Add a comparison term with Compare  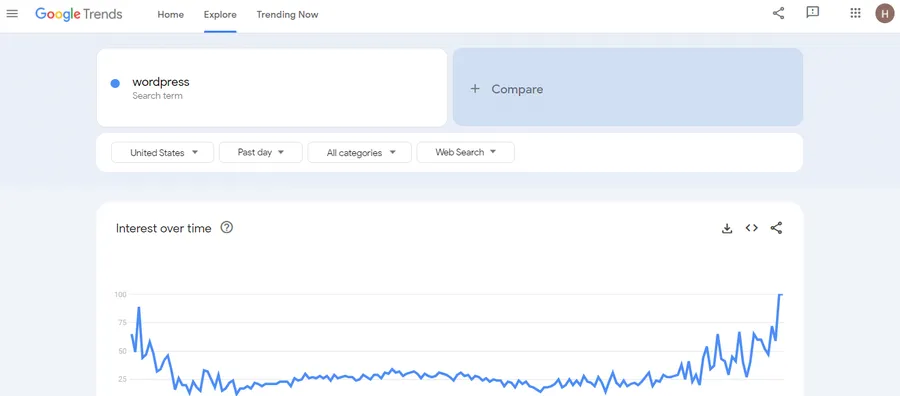click(x=628, y=87)
